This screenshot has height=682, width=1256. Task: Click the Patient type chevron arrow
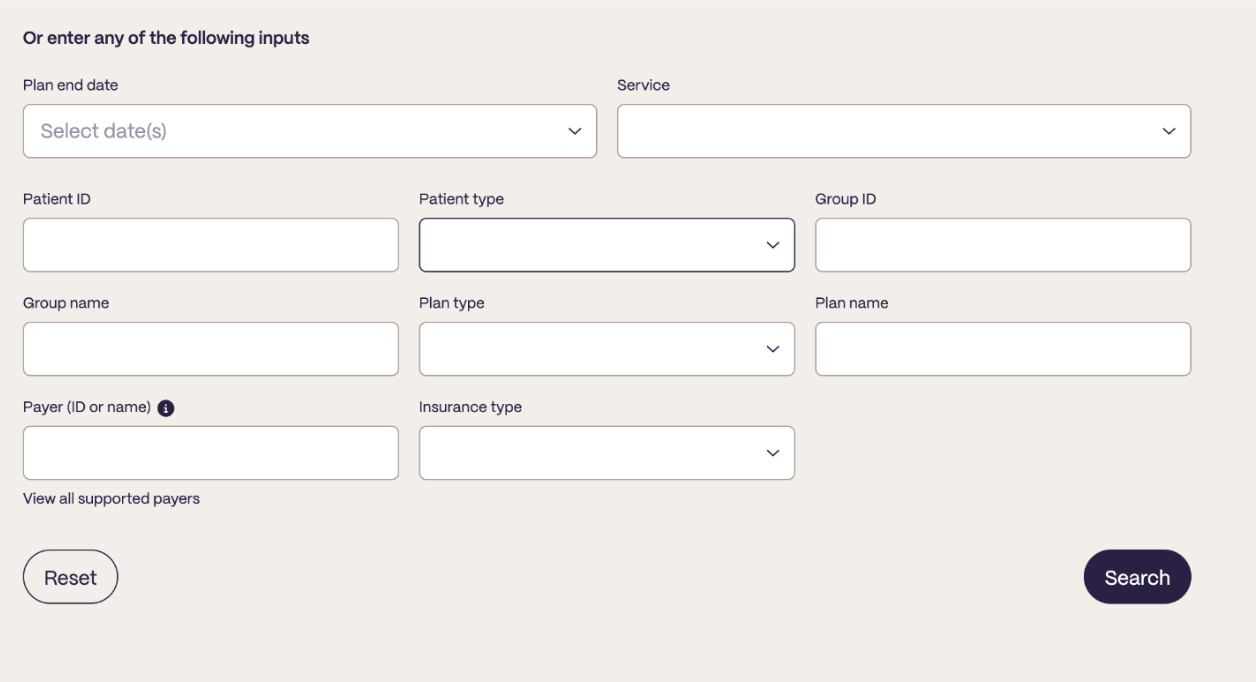pyautogui.click(x=772, y=245)
